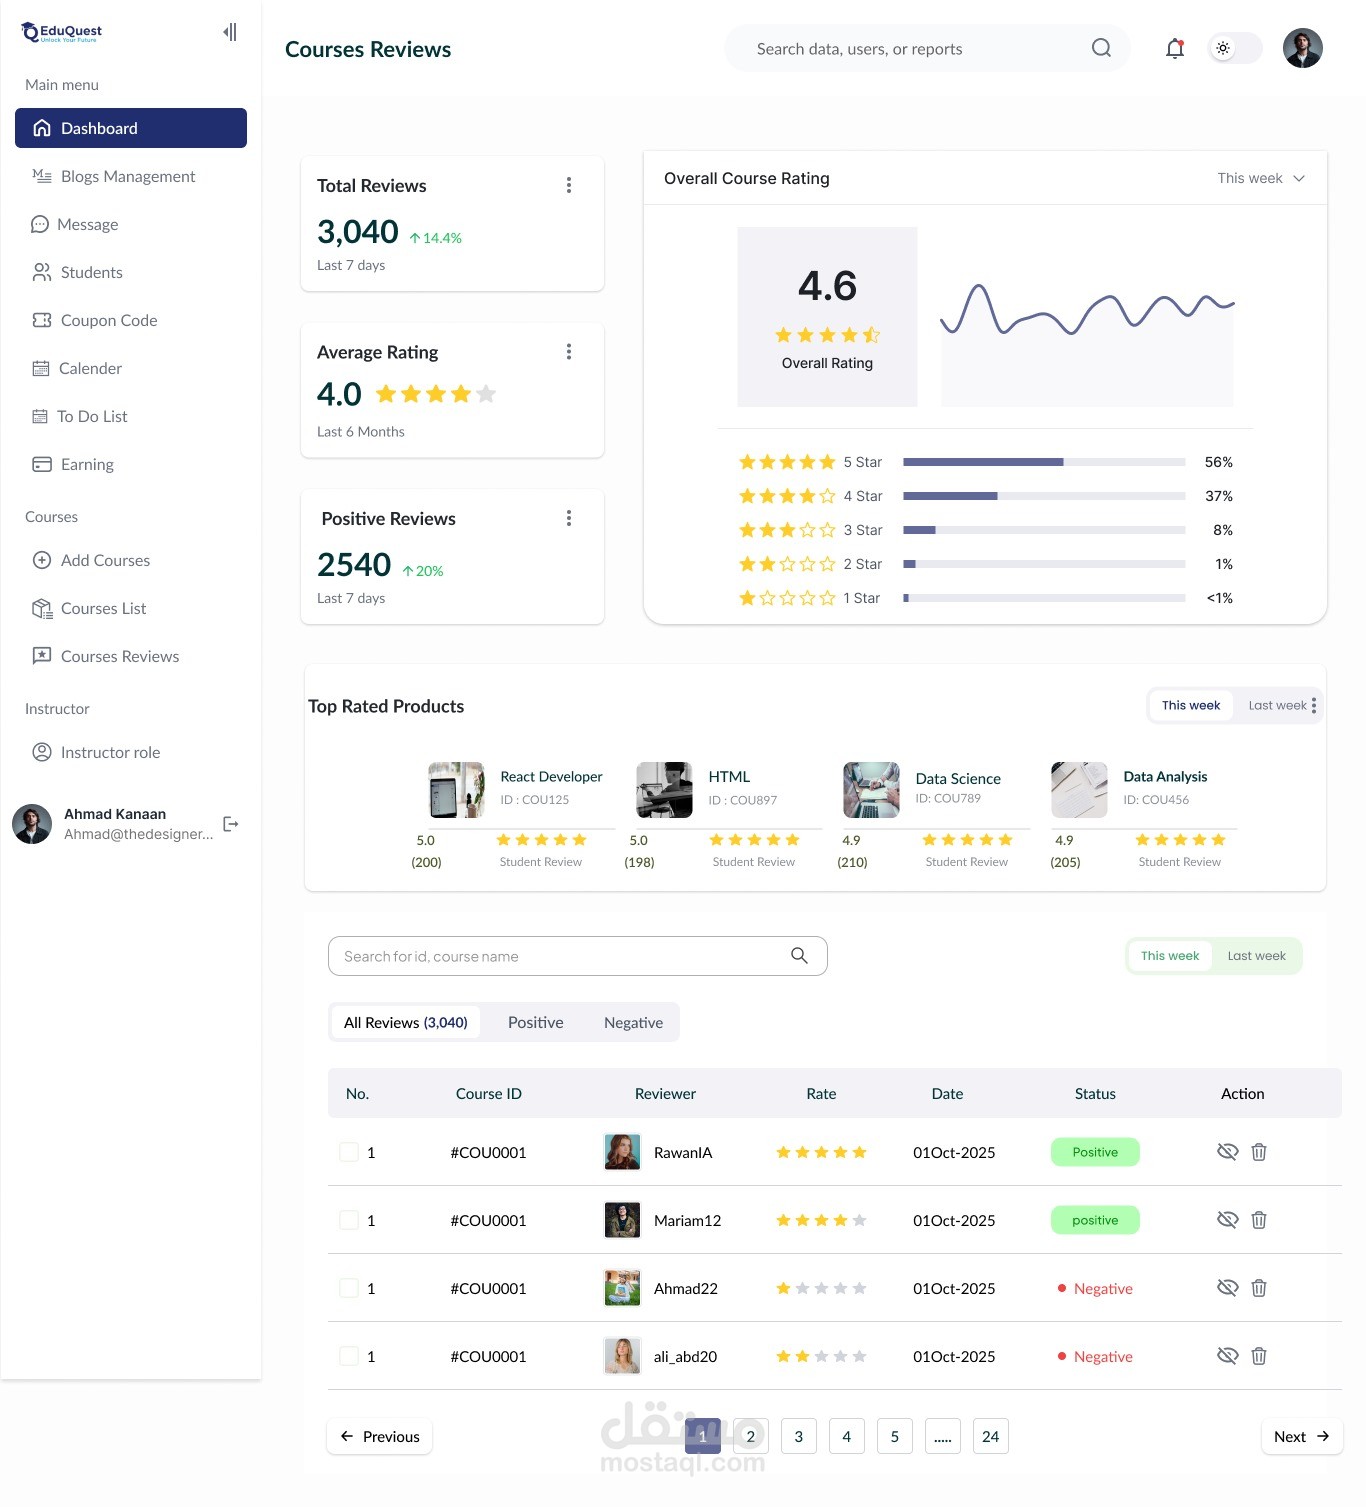
Task: Hide the Ahmad22 review with eye icon
Action: coord(1227,1288)
